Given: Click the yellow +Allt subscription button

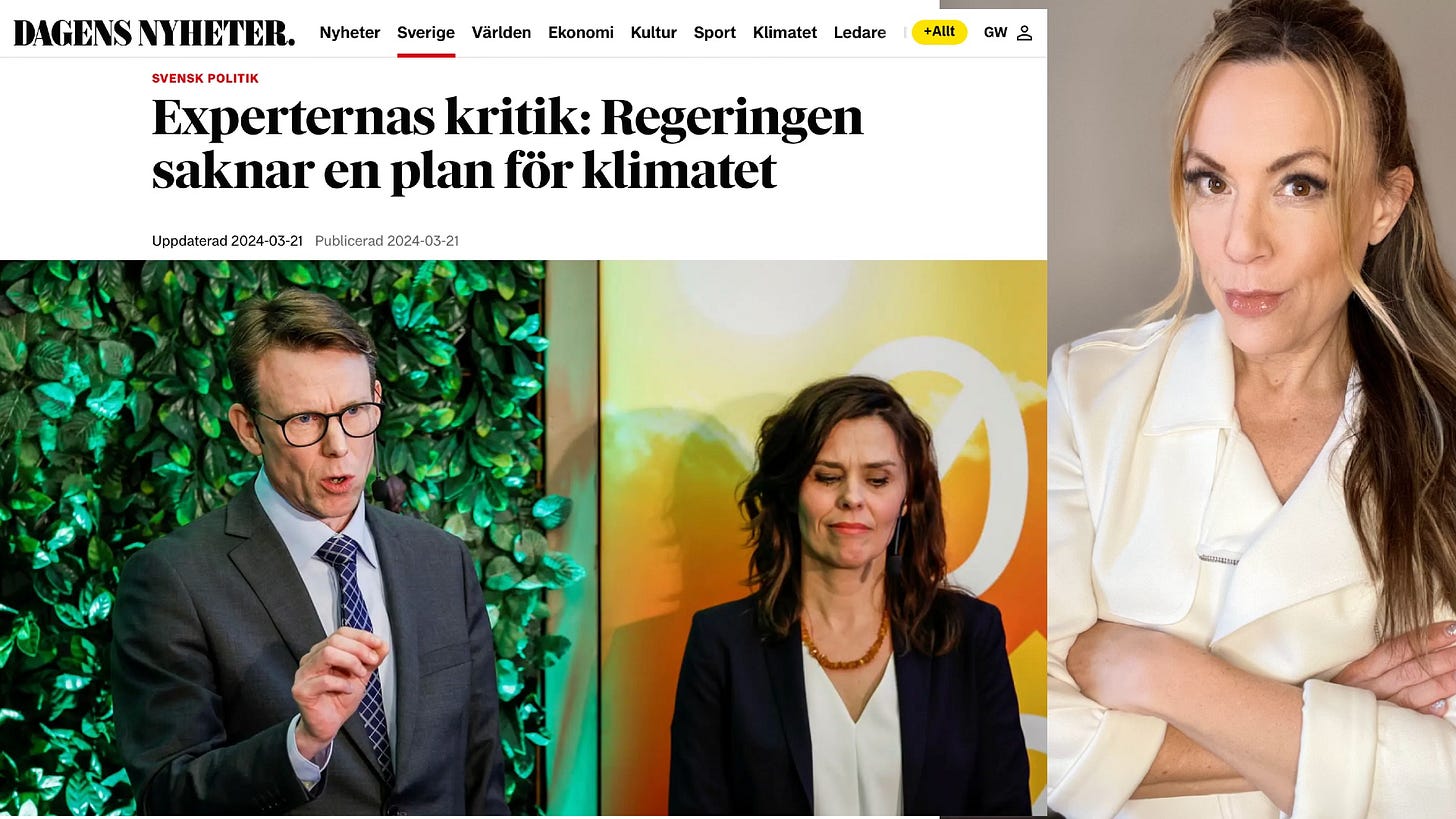Looking at the screenshot, I should pyautogui.click(x=939, y=32).
